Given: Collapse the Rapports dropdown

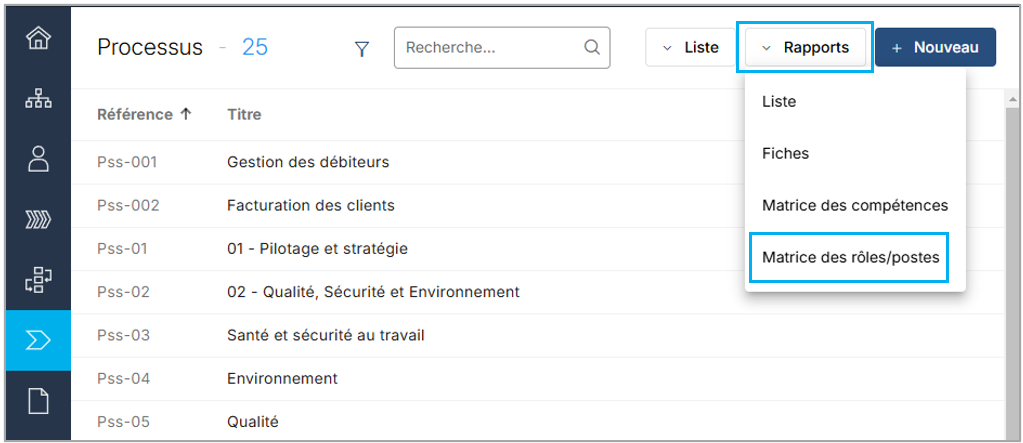Looking at the screenshot, I should click(x=805, y=47).
